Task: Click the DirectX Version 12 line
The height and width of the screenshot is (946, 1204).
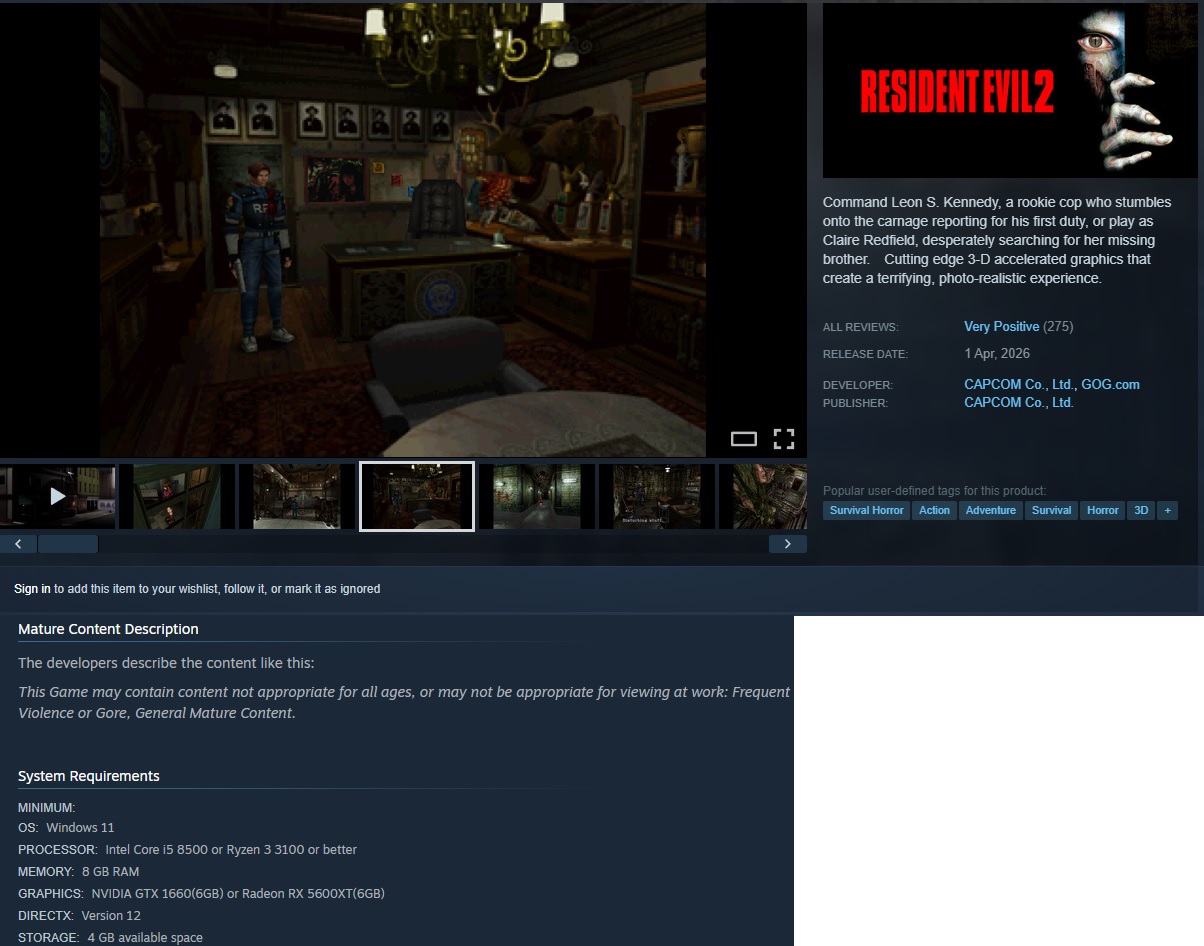Action: coord(79,916)
